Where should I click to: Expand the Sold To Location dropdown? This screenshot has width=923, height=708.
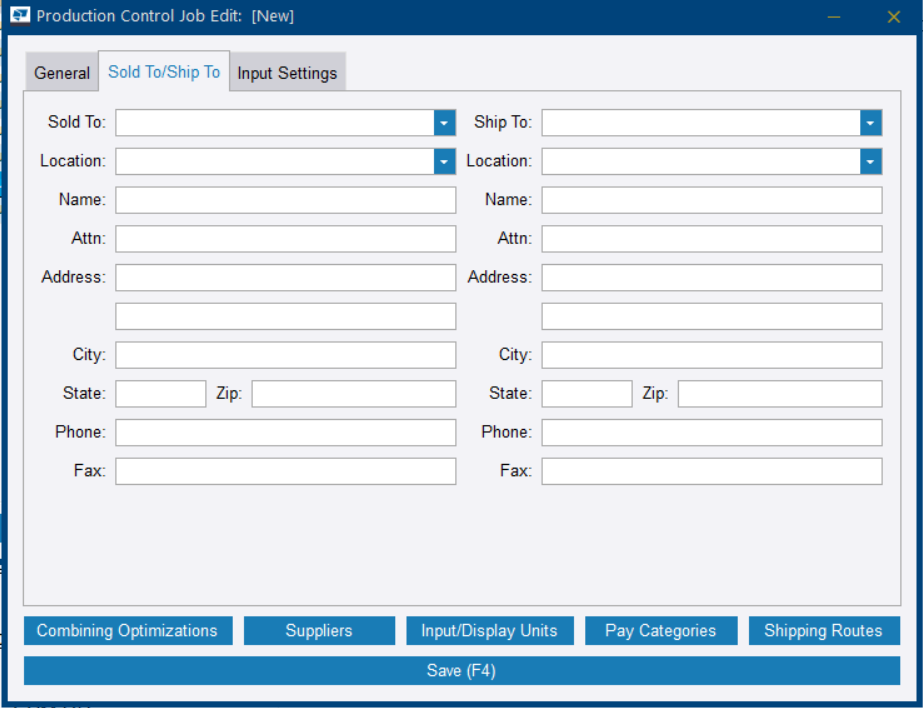tap(444, 161)
